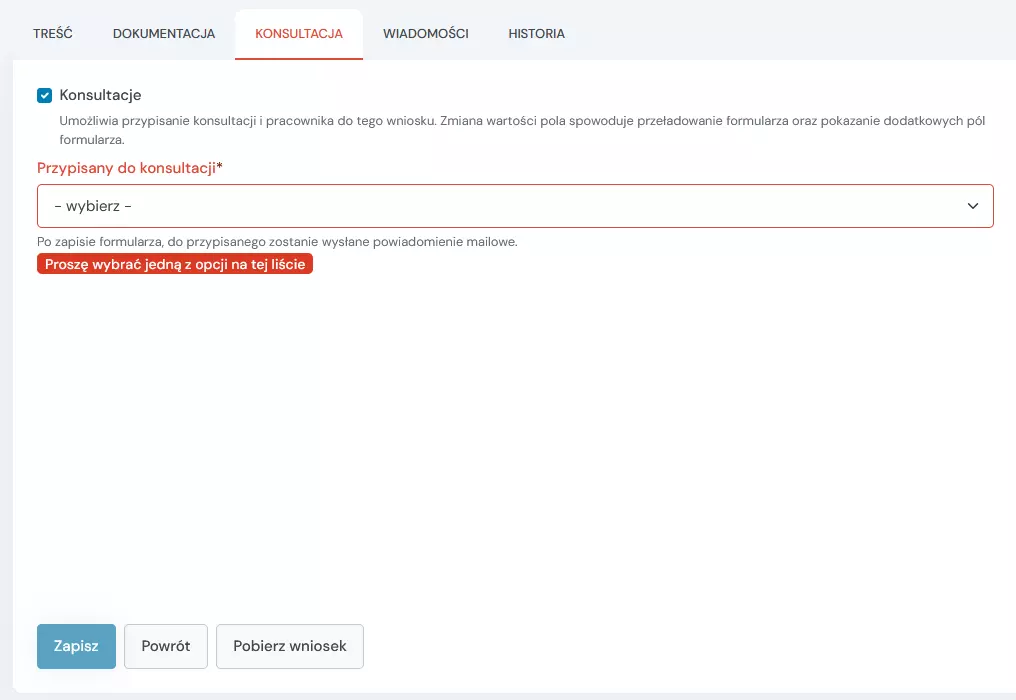The image size is (1016, 700).
Task: Open the "- wybierz -" dropdown list
Action: click(x=515, y=206)
